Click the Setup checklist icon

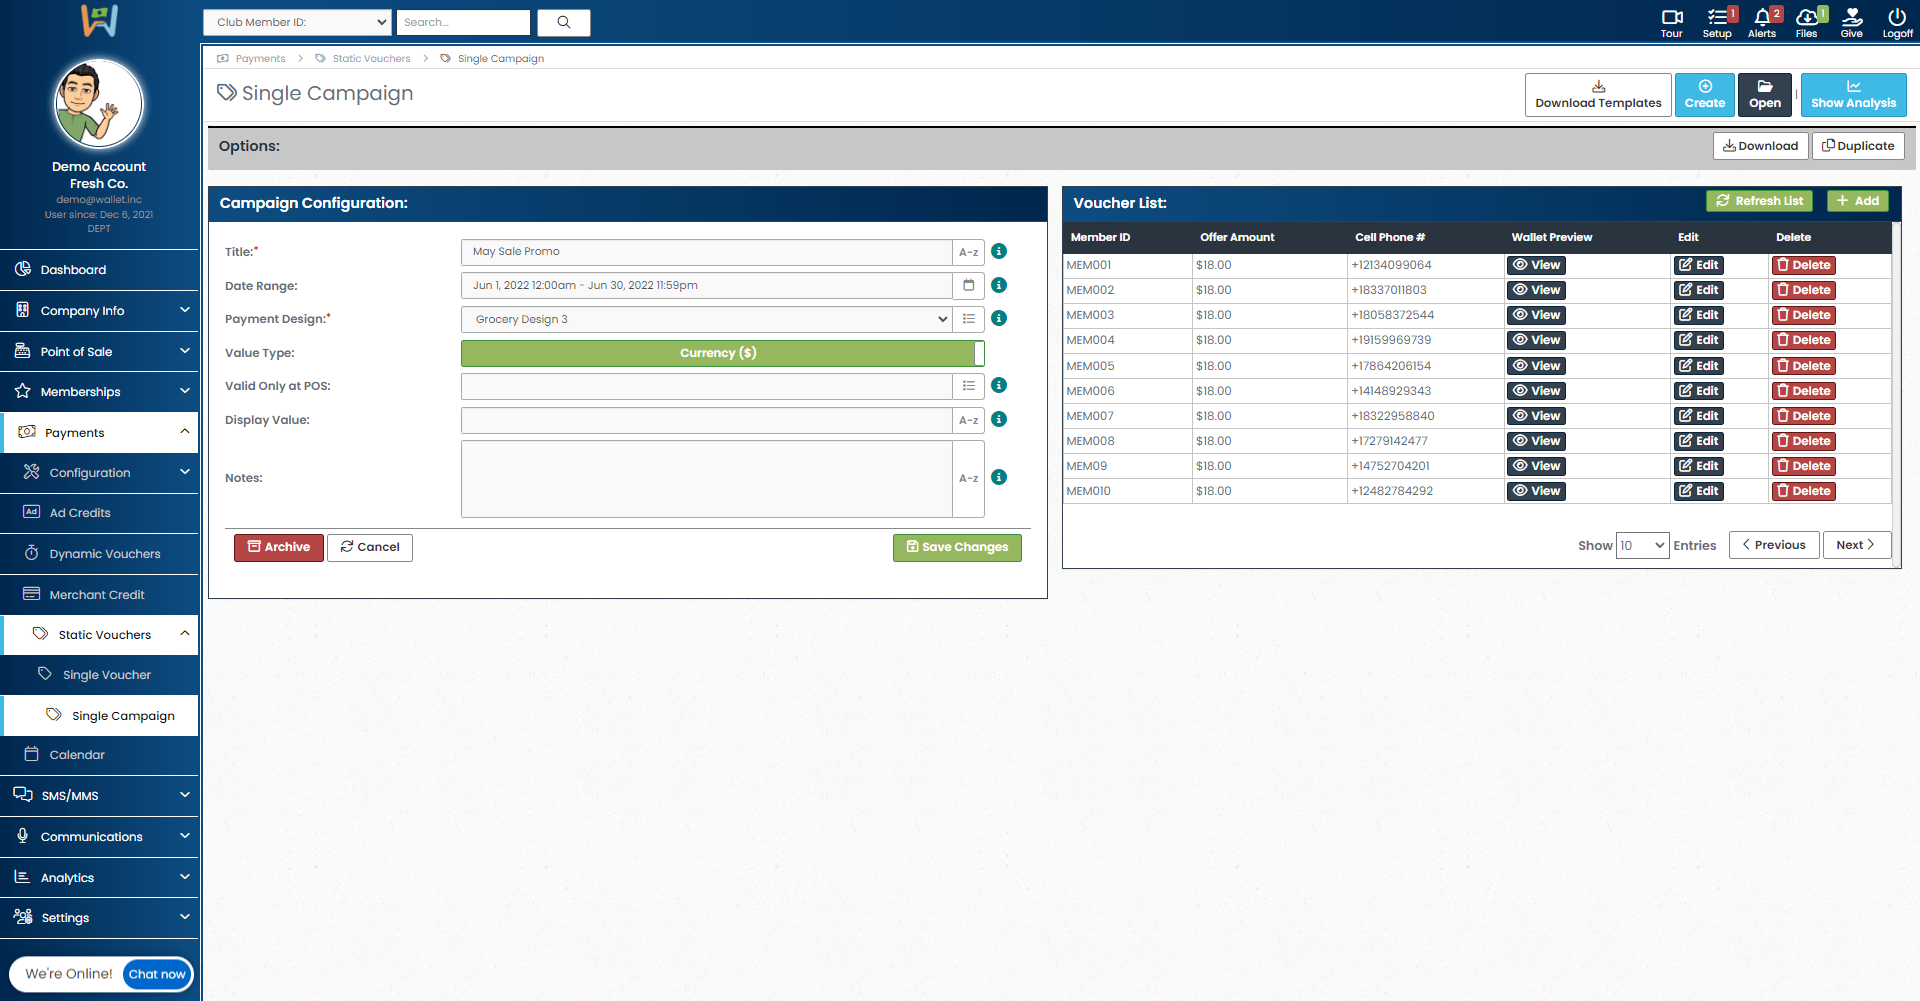pyautogui.click(x=1716, y=18)
